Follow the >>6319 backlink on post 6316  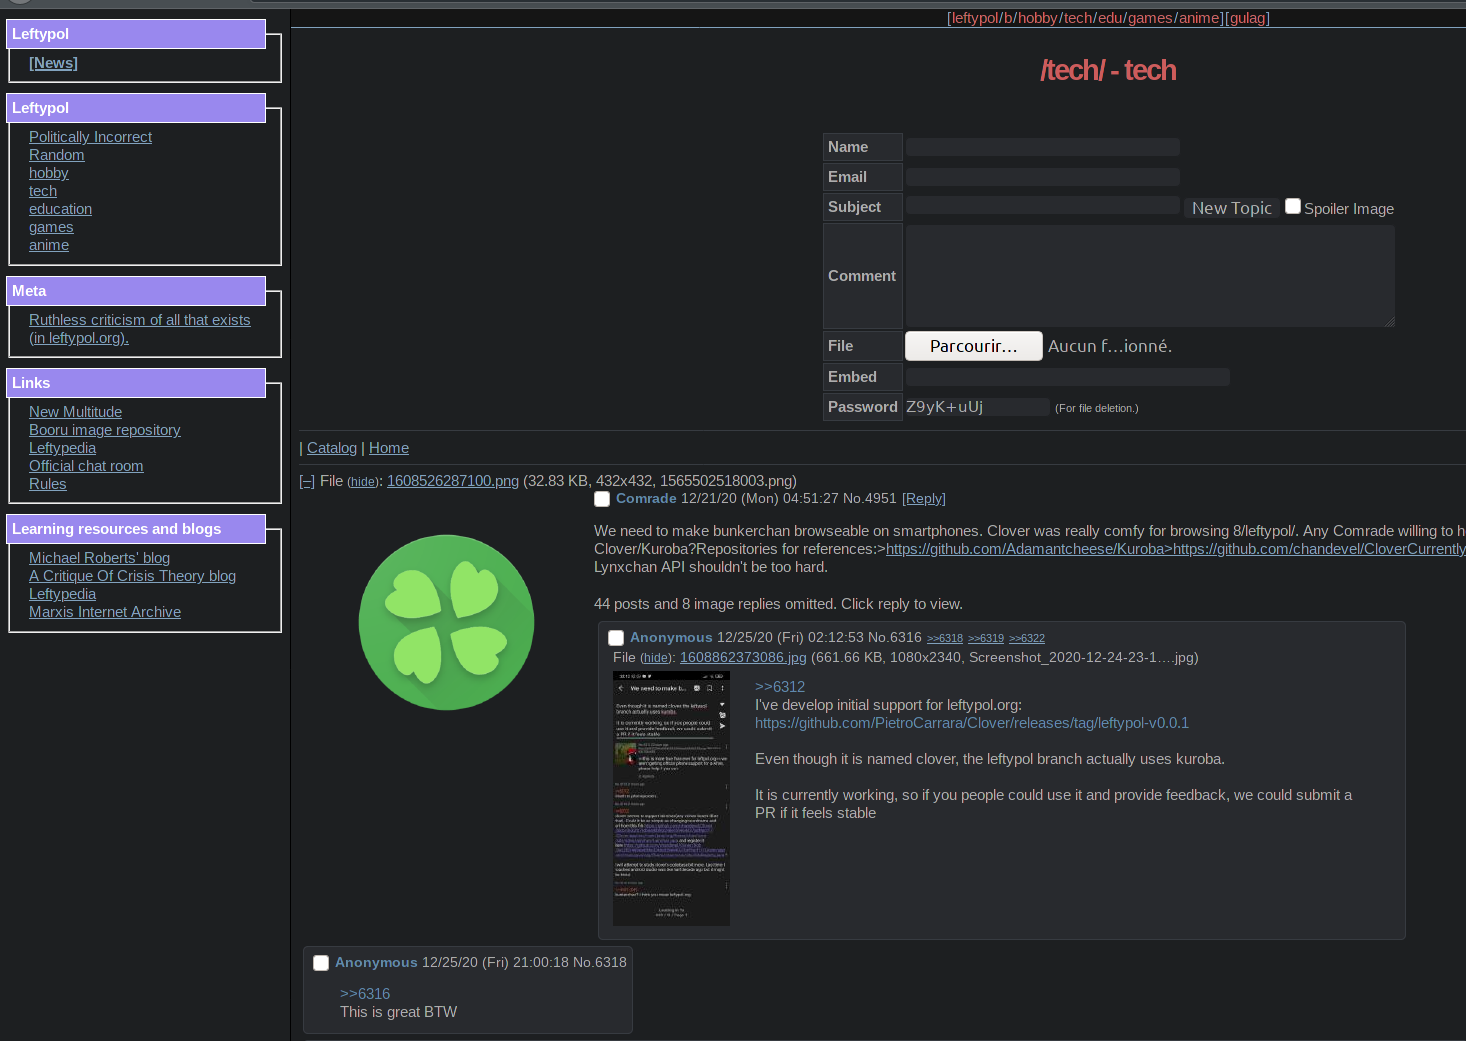(x=985, y=638)
